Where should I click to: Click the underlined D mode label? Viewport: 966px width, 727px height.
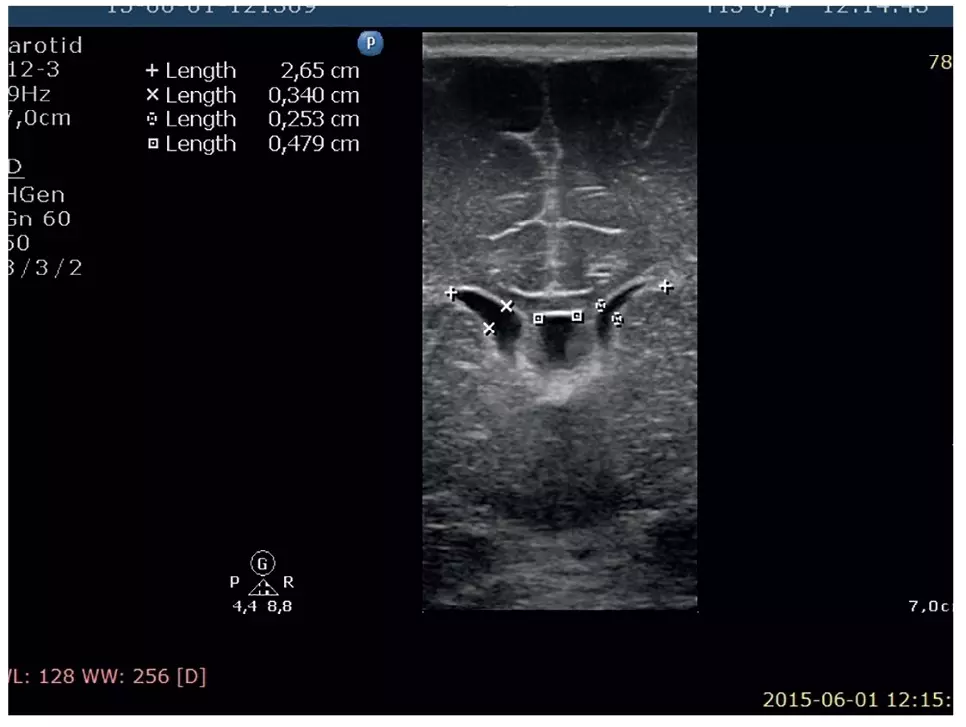tap(15, 166)
